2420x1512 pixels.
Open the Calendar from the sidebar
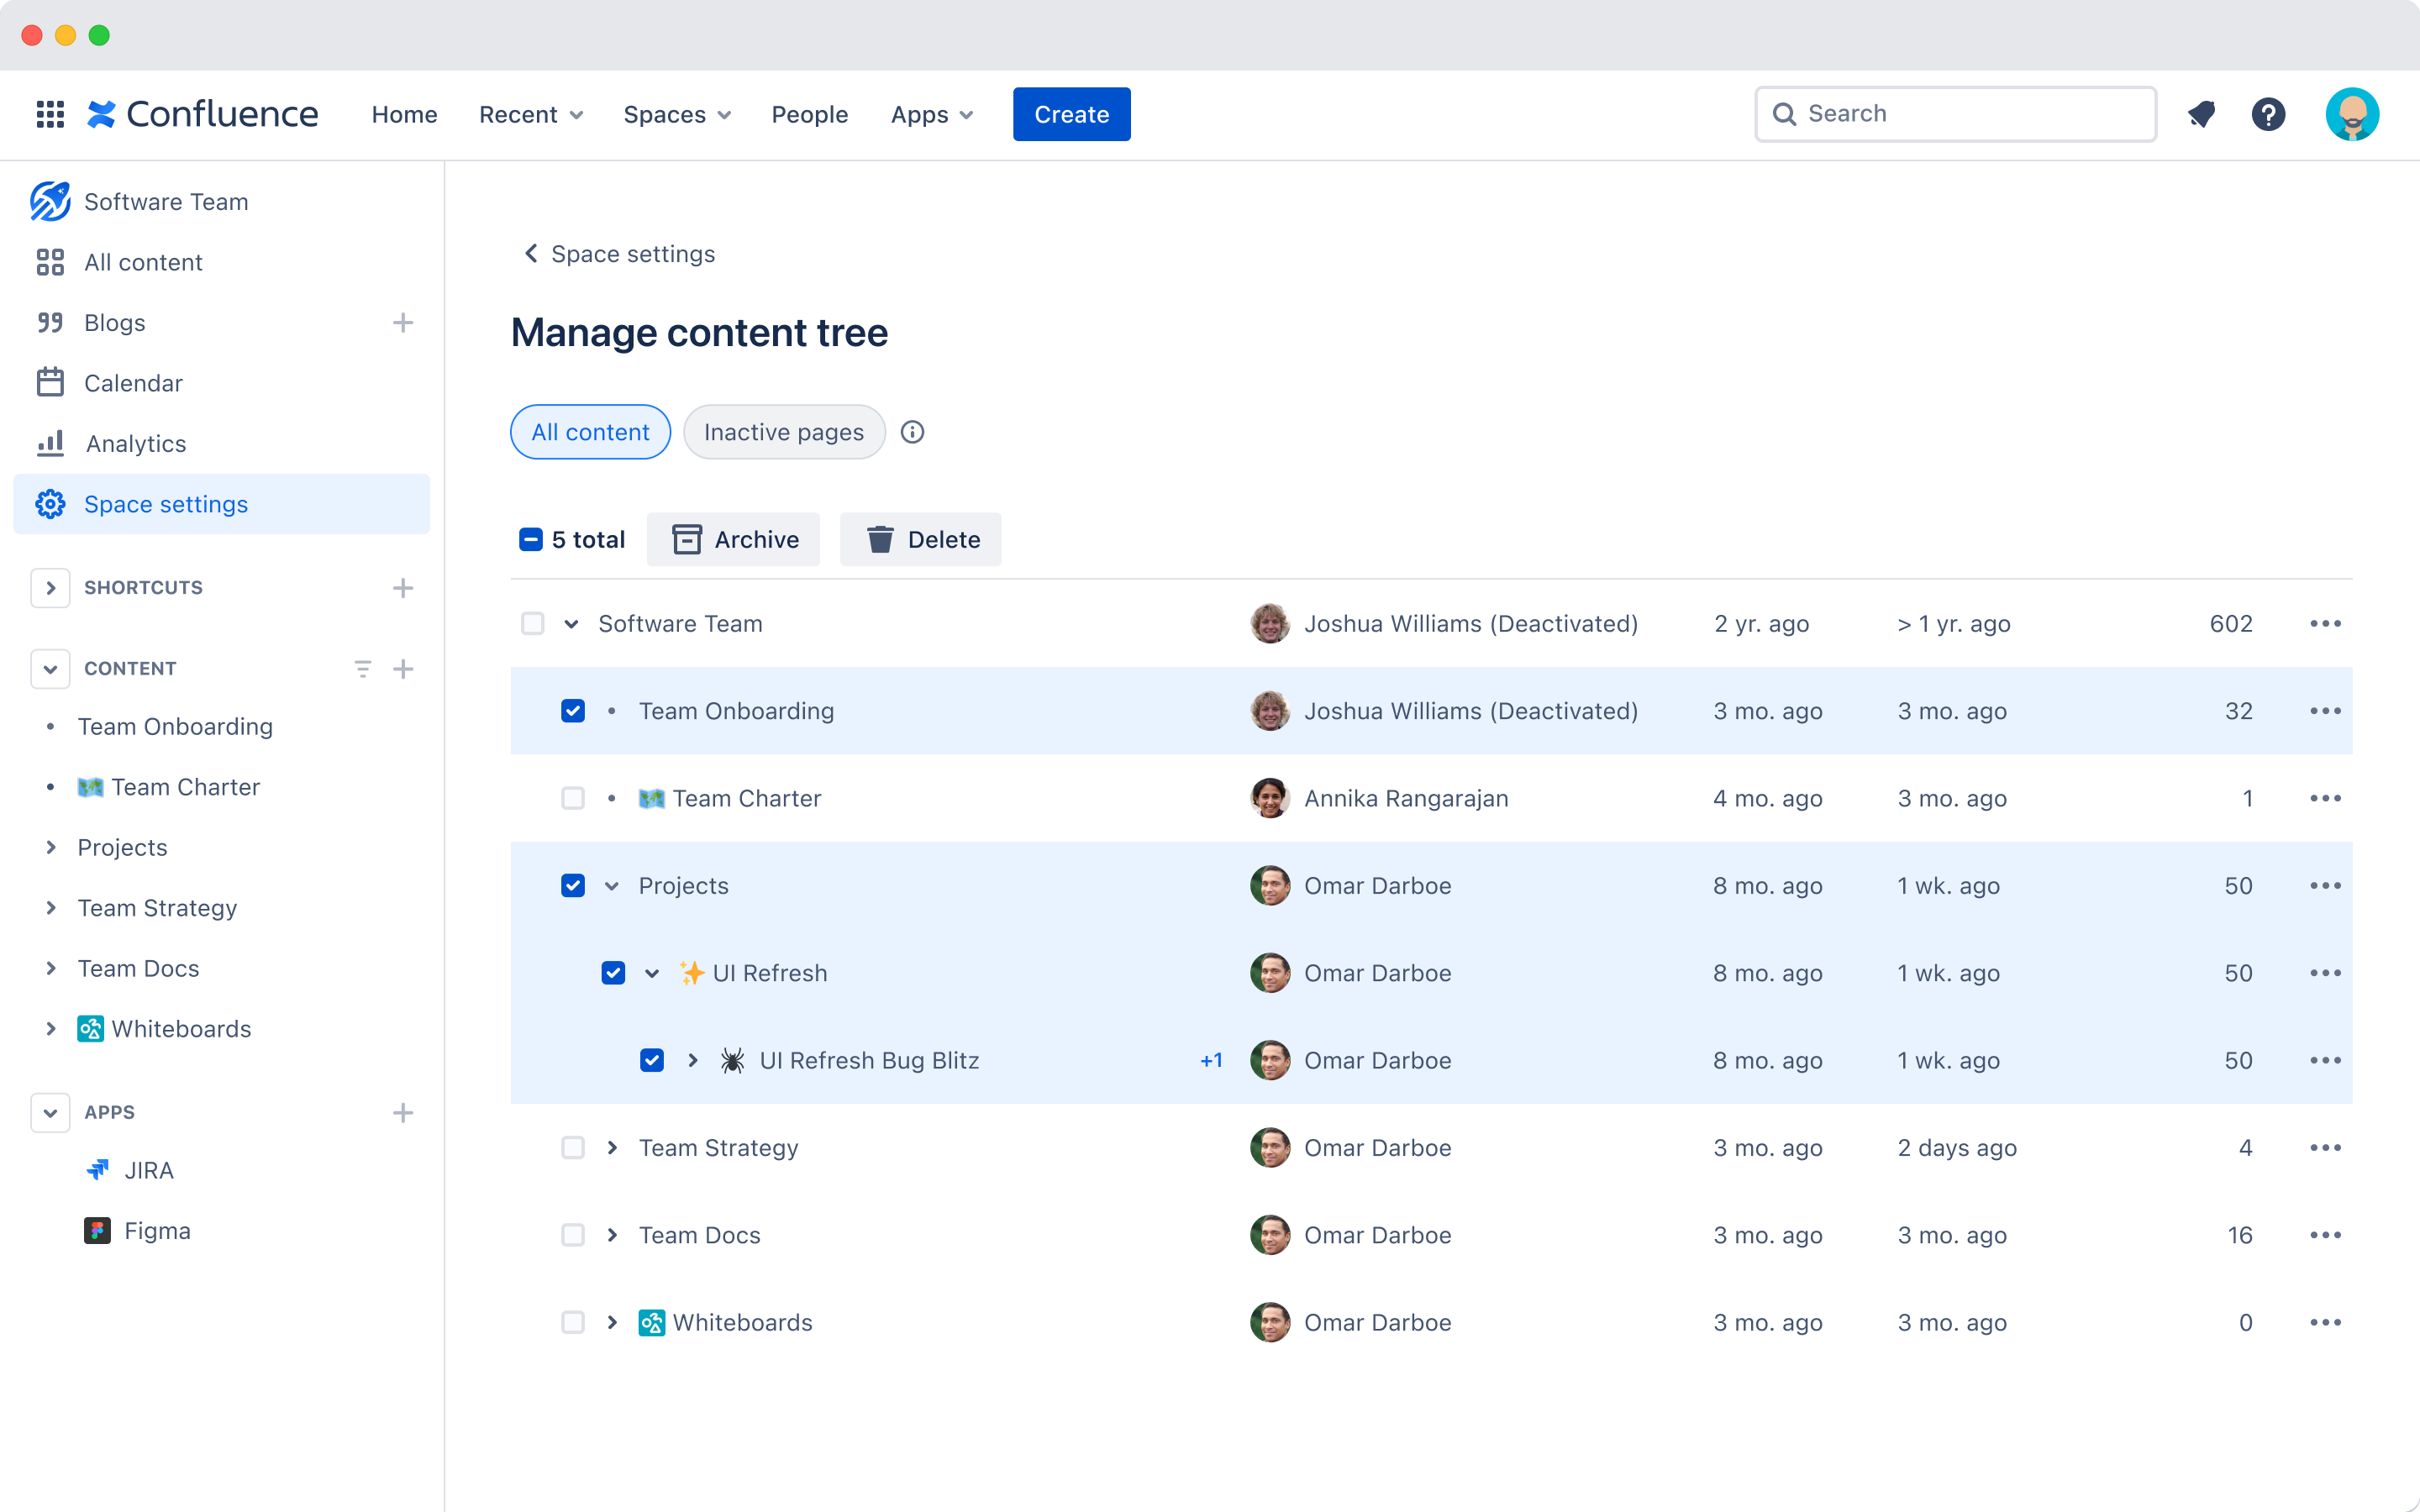(133, 382)
